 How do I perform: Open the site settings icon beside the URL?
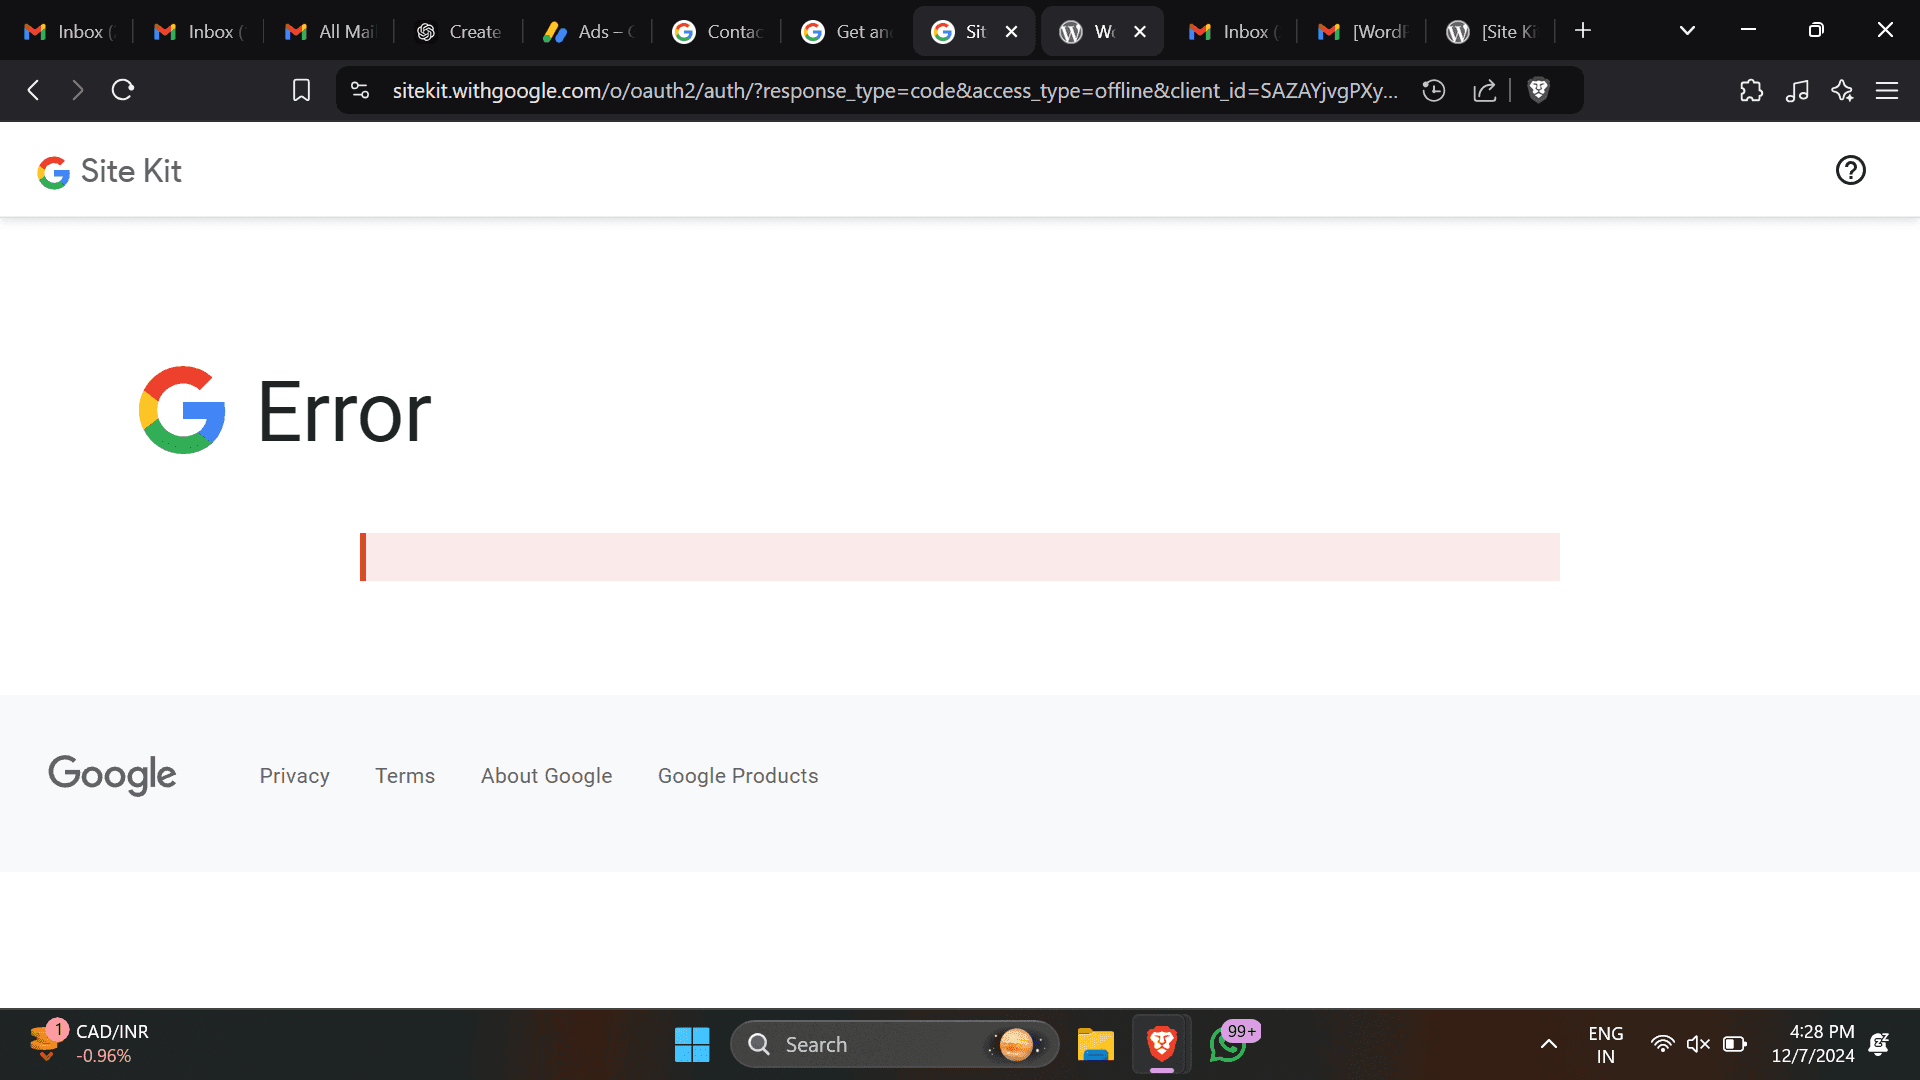tap(360, 91)
